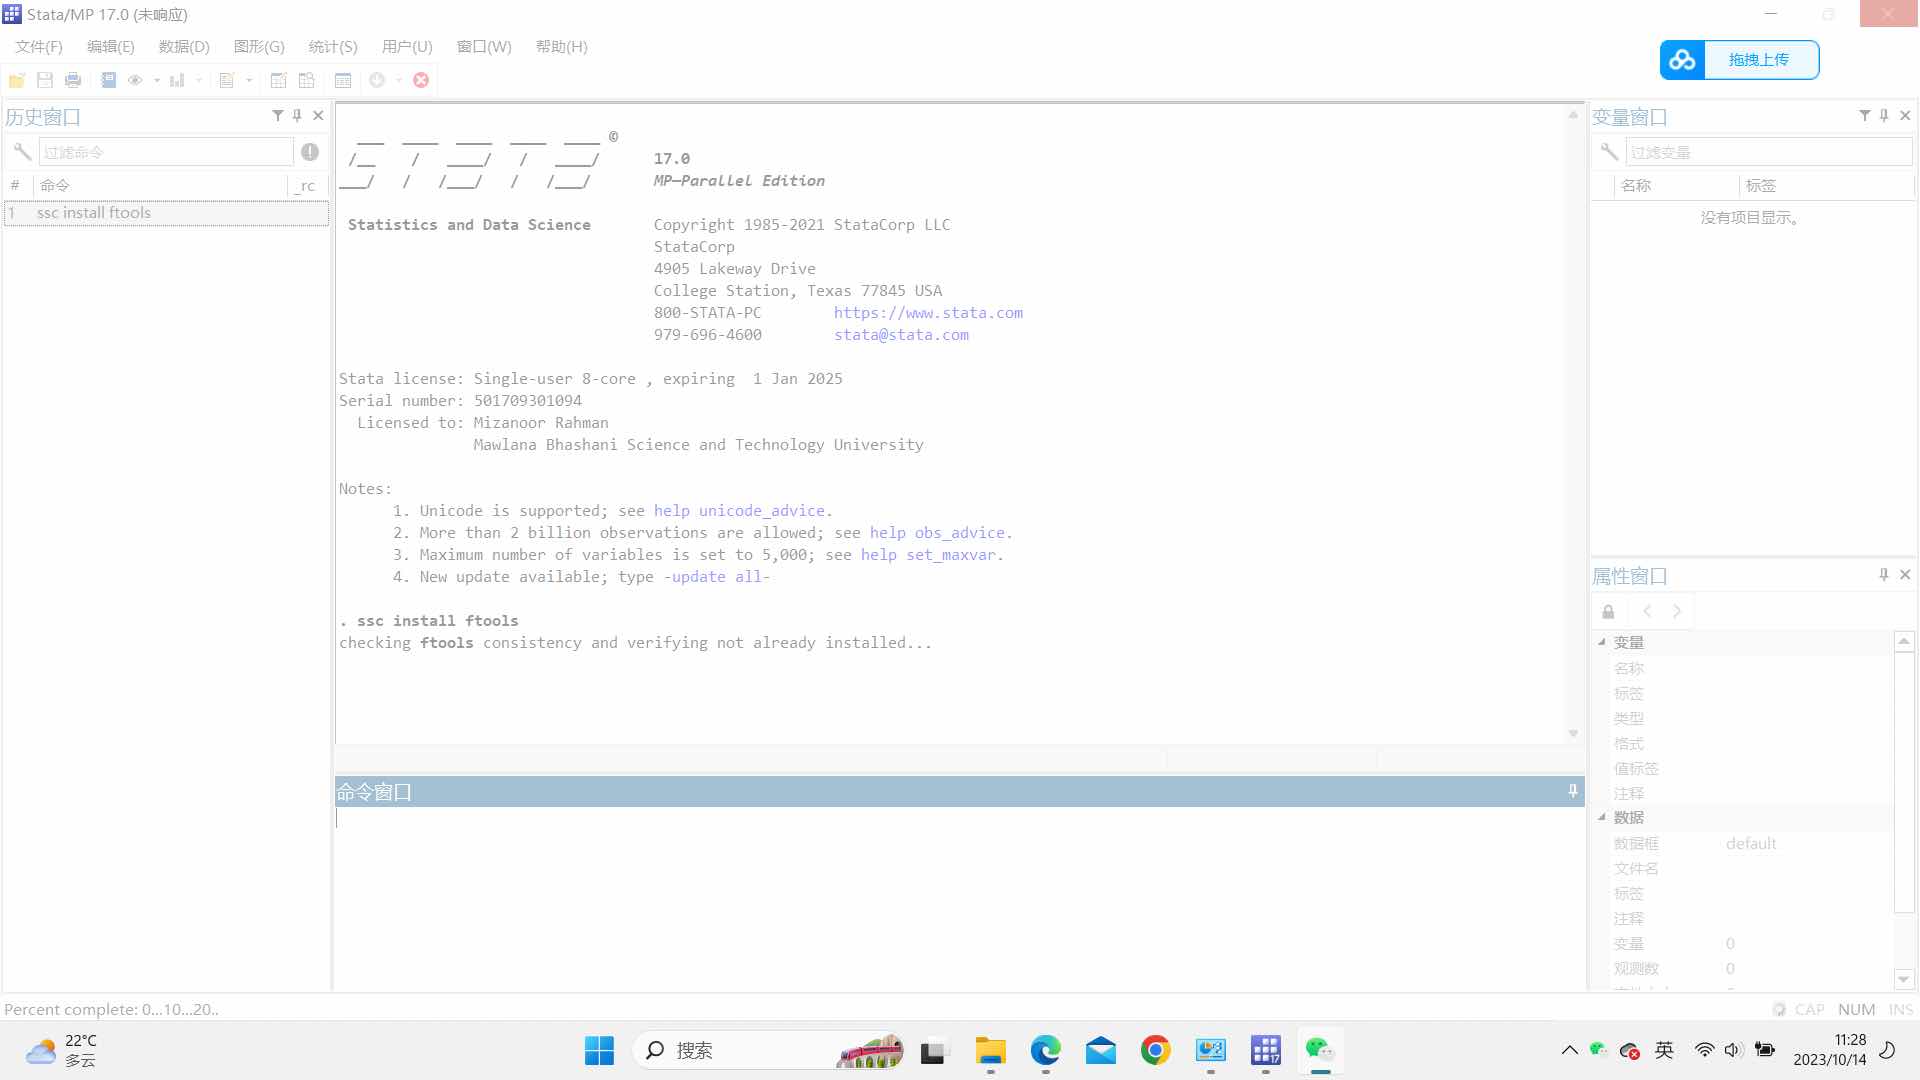Click the help unicode_advice link

coord(739,511)
